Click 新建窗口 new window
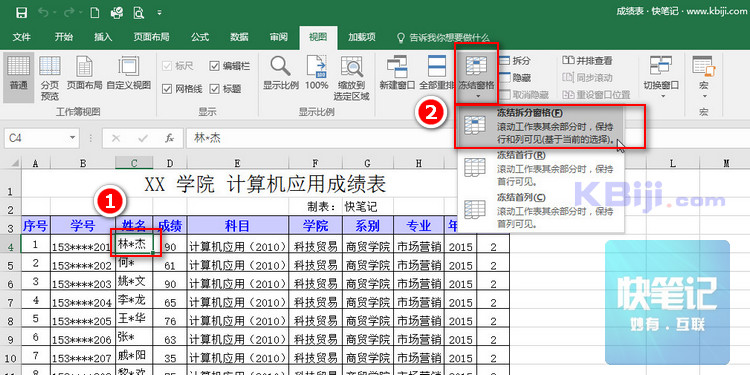 click(397, 74)
